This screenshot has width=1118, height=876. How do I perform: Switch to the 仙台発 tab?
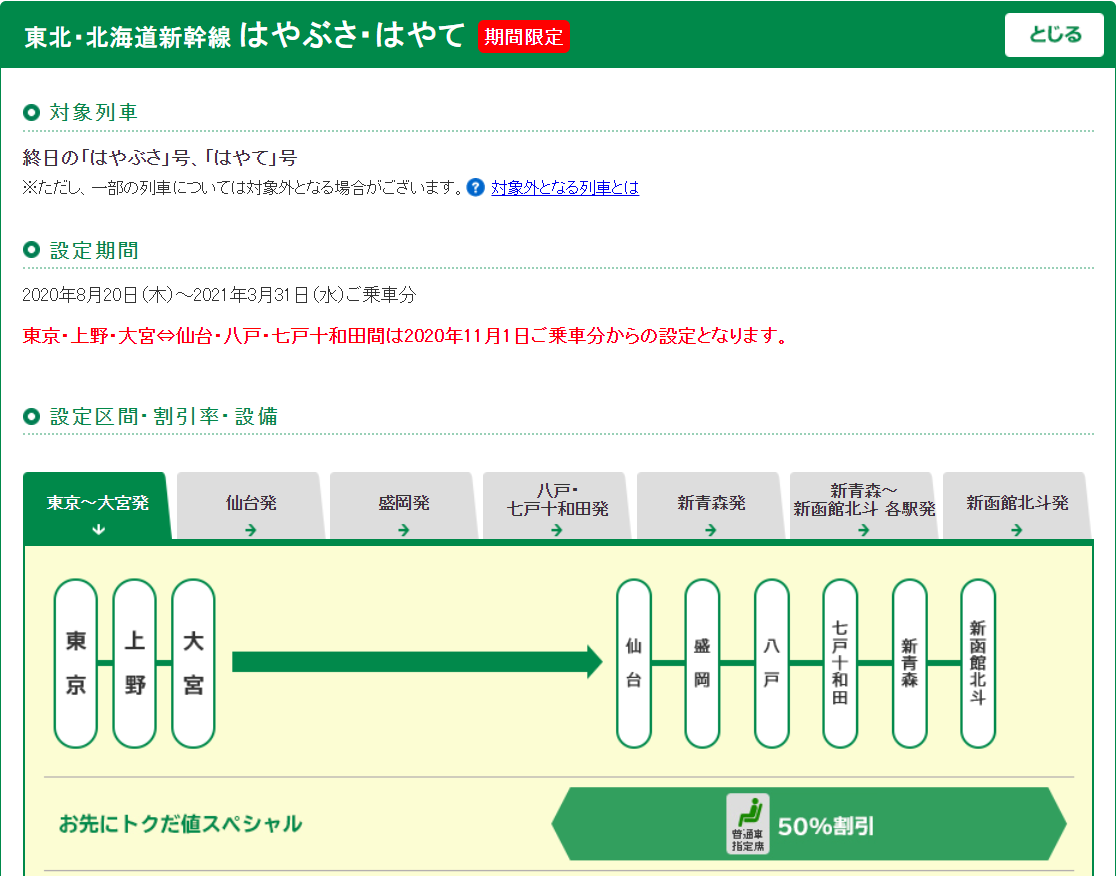point(251,506)
